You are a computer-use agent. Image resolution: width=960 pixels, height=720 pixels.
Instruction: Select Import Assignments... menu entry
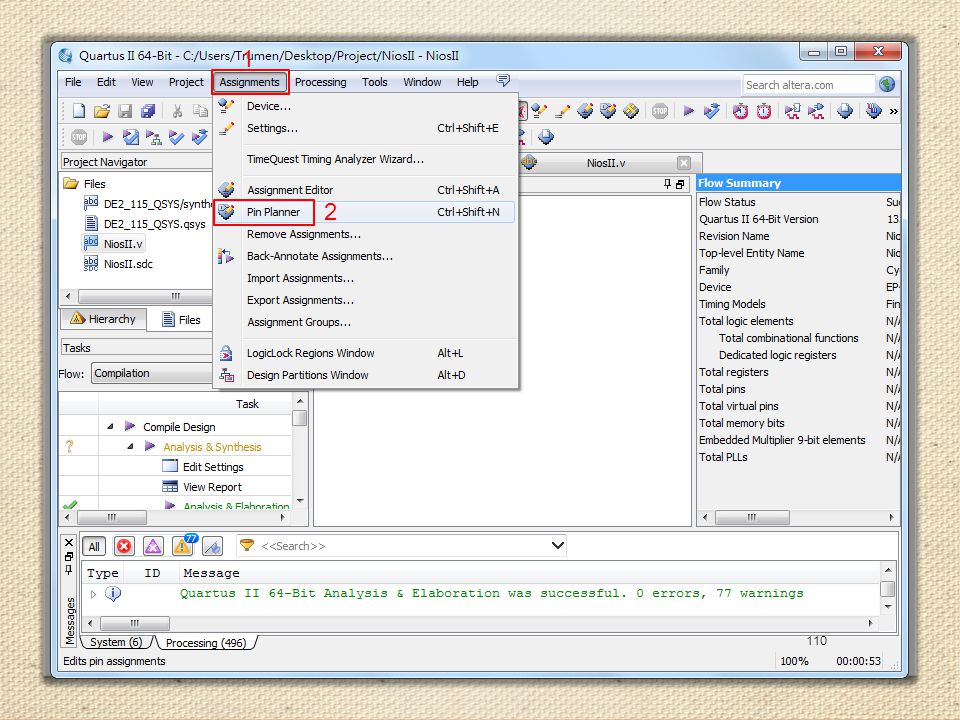click(x=364, y=278)
